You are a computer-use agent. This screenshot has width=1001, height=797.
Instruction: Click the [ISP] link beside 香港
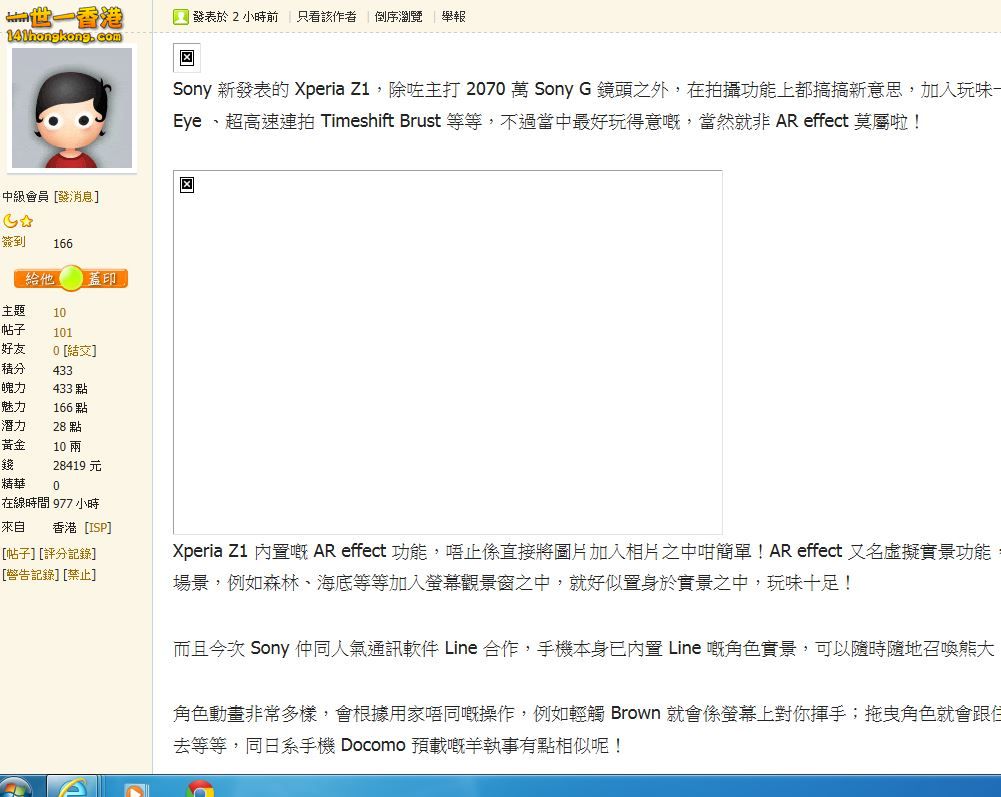pyautogui.click(x=97, y=527)
